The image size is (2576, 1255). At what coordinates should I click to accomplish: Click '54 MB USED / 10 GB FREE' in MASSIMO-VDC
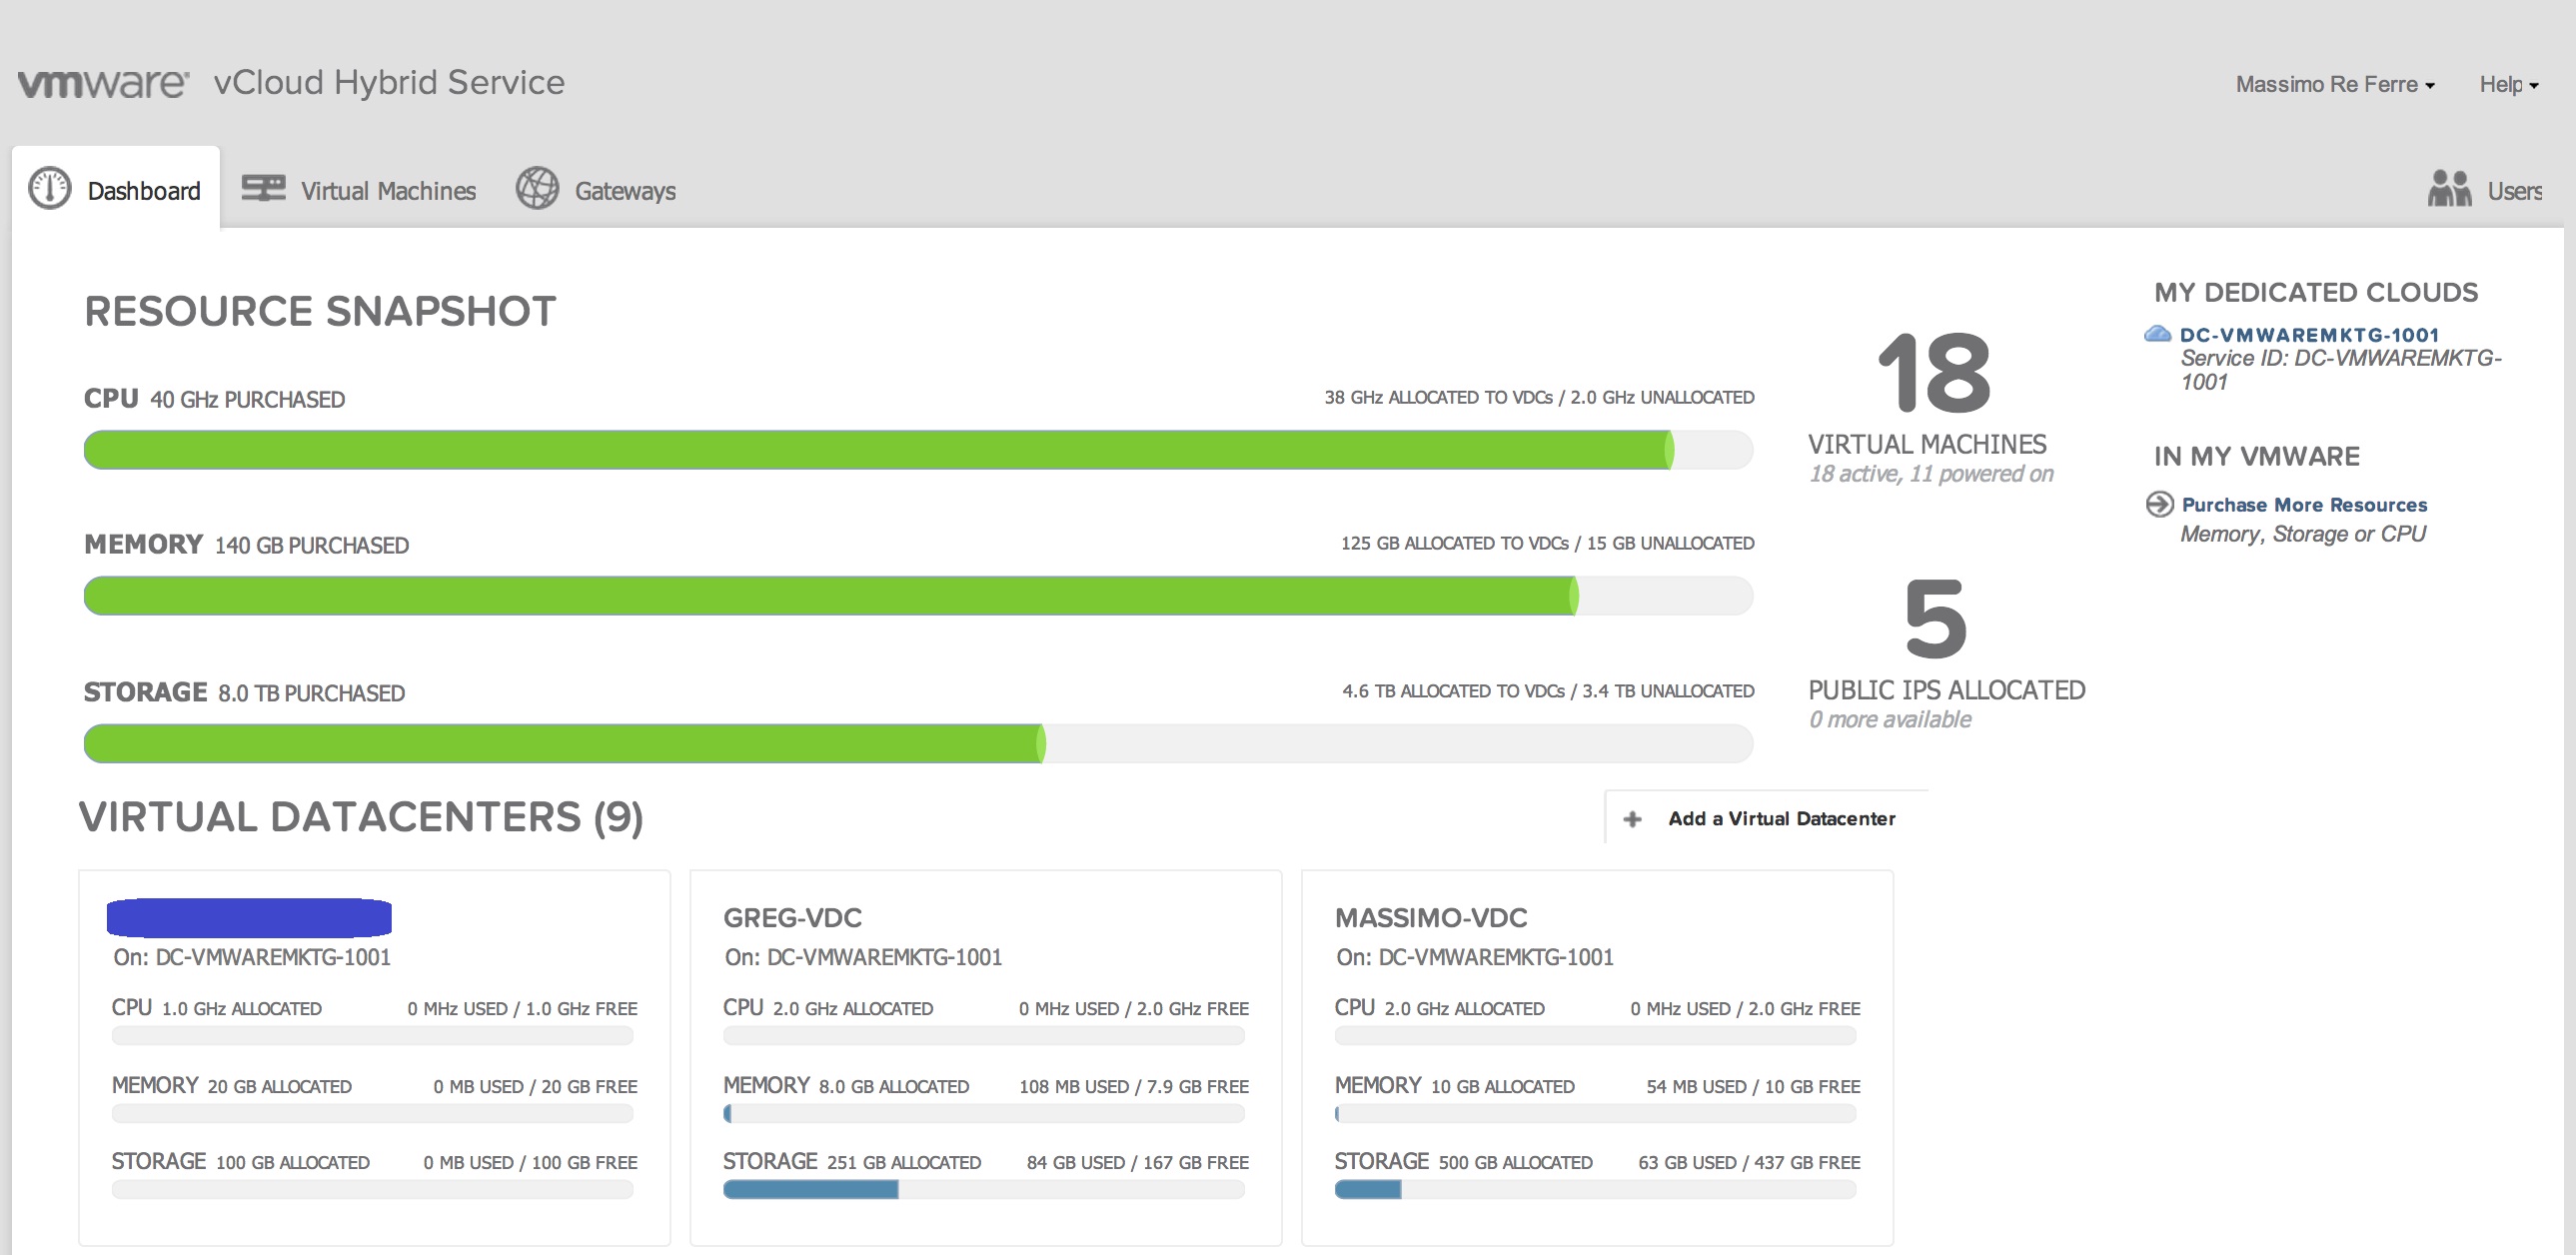tap(1752, 1087)
